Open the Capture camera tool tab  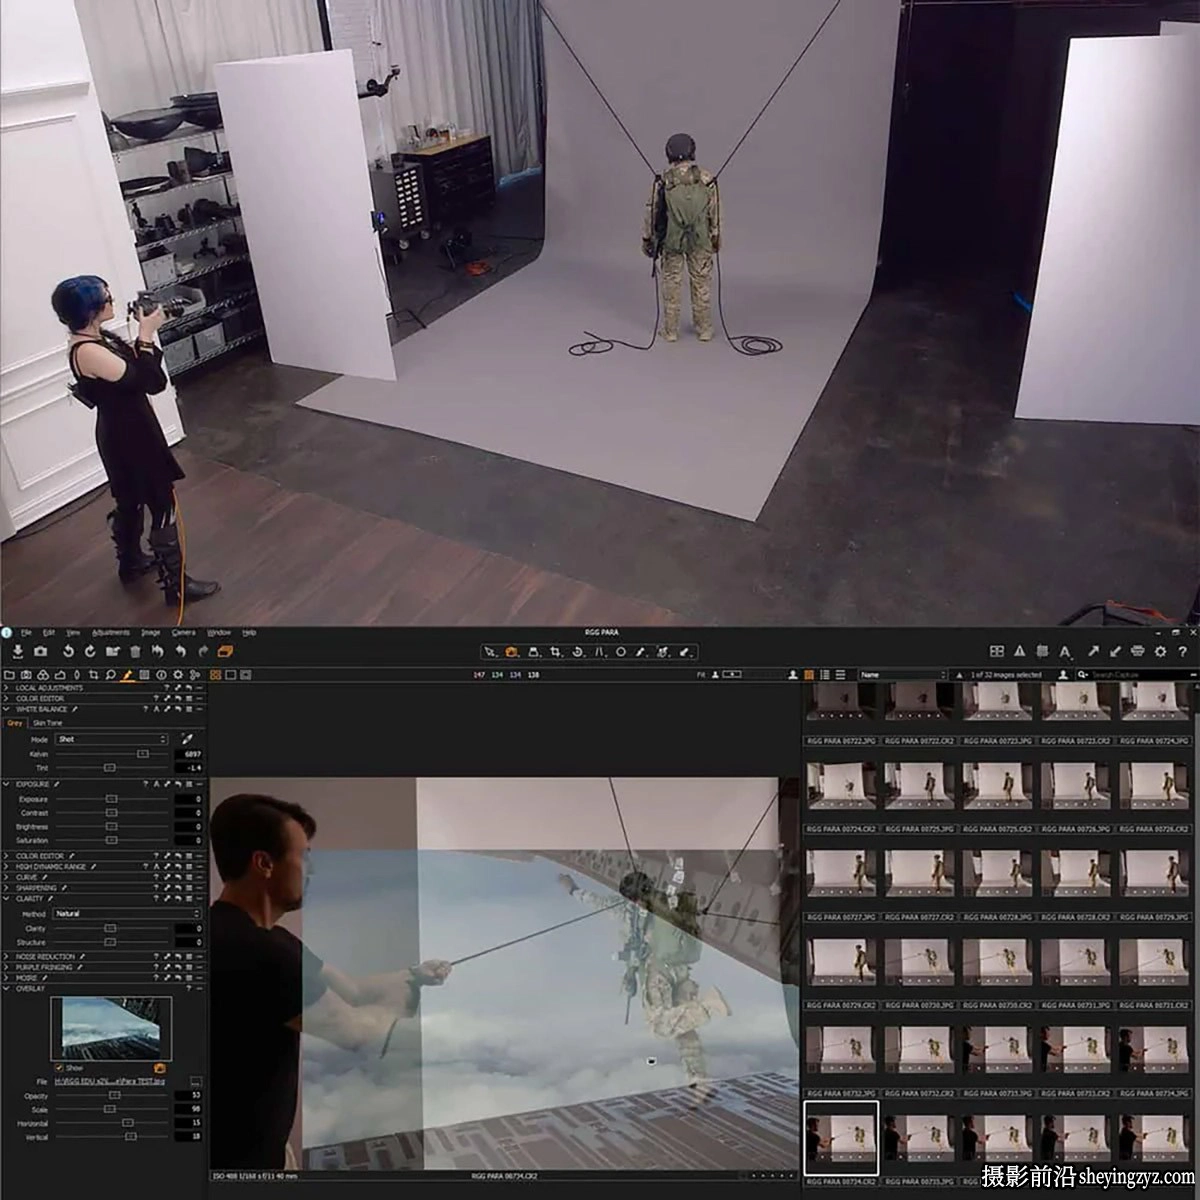(x=26, y=675)
